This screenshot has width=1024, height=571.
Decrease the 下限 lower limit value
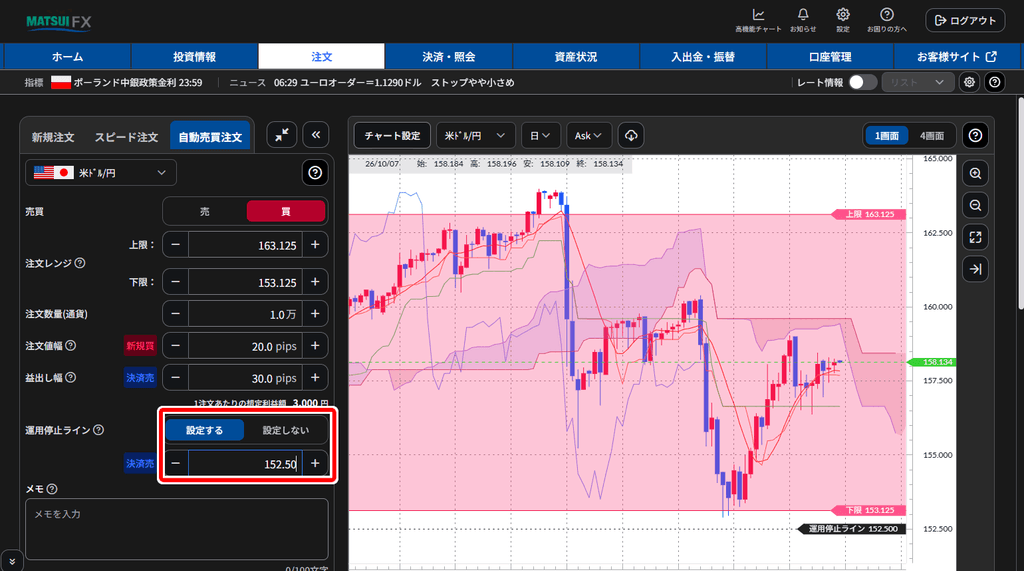click(176, 282)
